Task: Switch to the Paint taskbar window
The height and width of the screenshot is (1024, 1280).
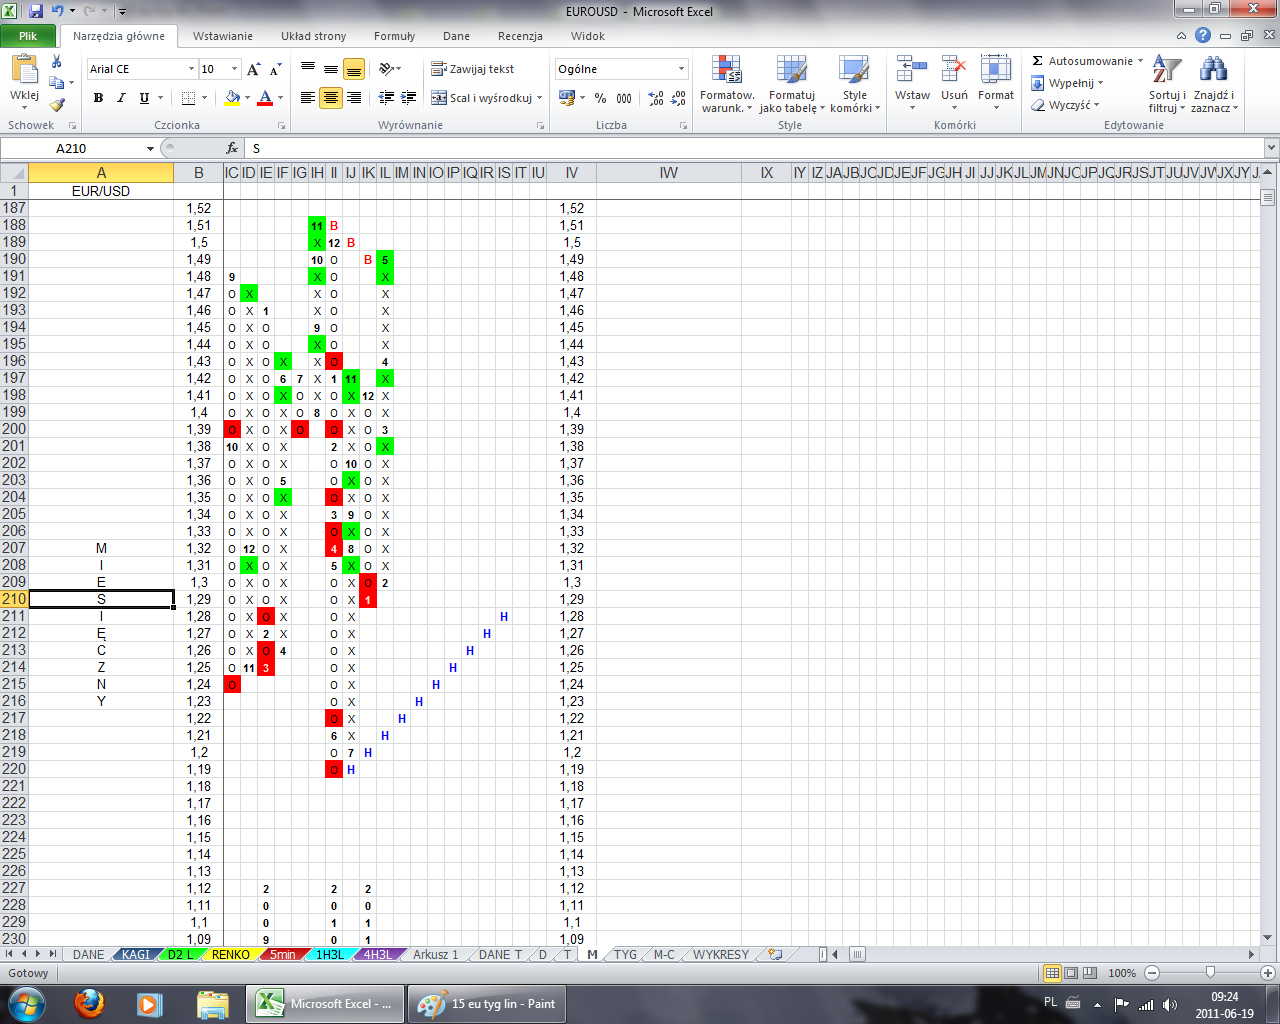Action: click(486, 1004)
